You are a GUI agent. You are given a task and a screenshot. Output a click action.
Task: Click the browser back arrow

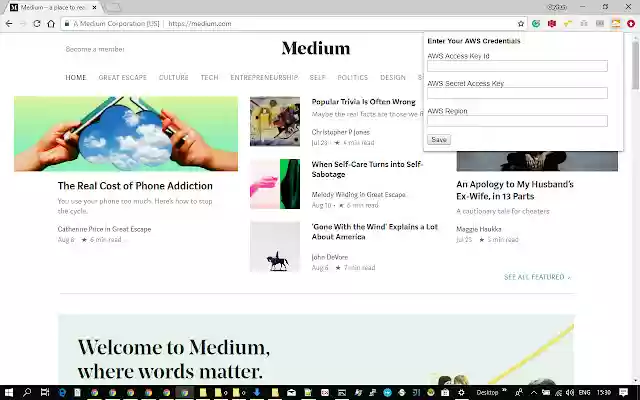pos(9,23)
